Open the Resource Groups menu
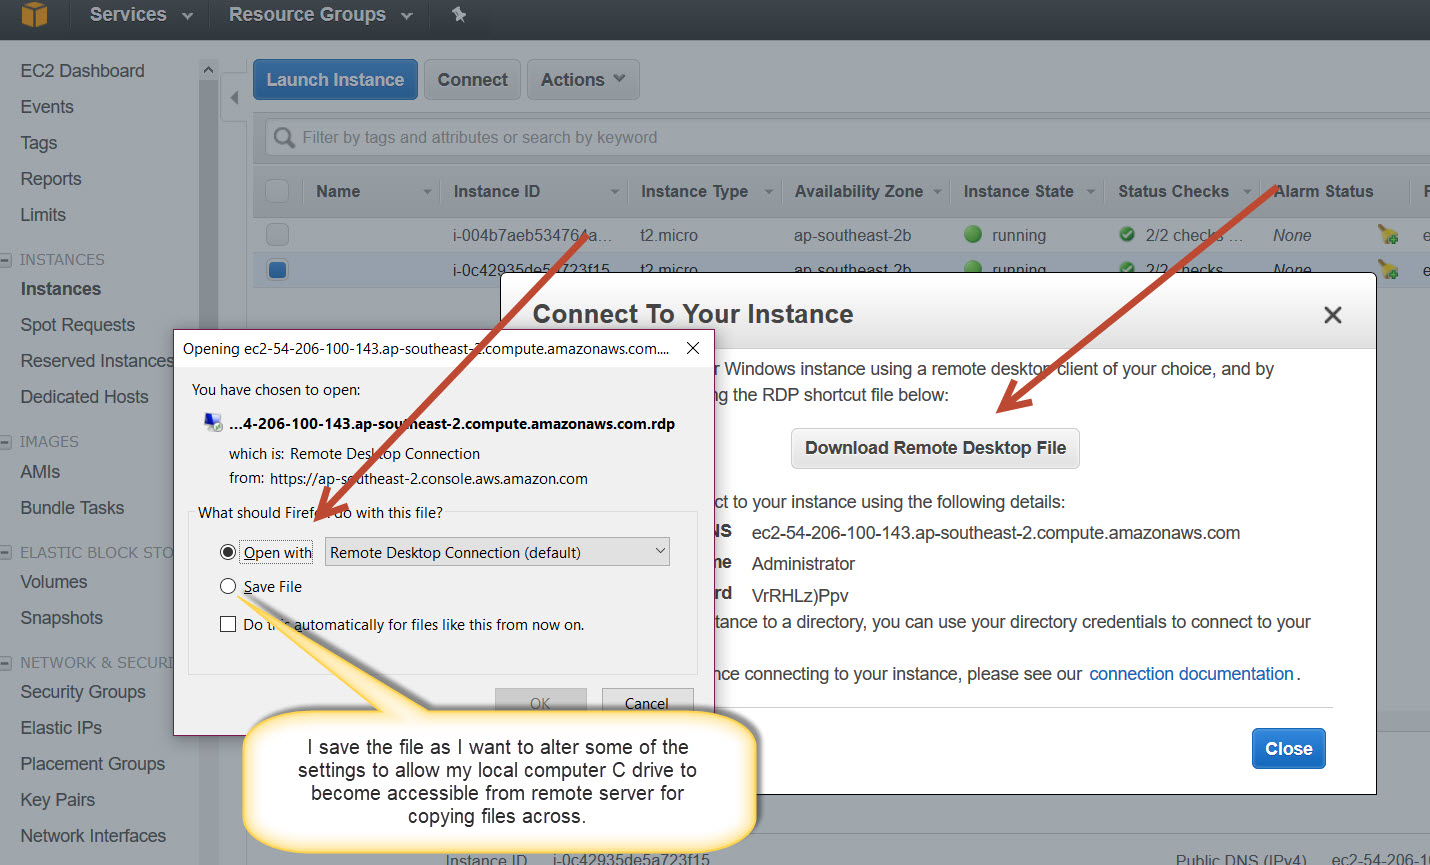This screenshot has width=1430, height=865. [320, 15]
